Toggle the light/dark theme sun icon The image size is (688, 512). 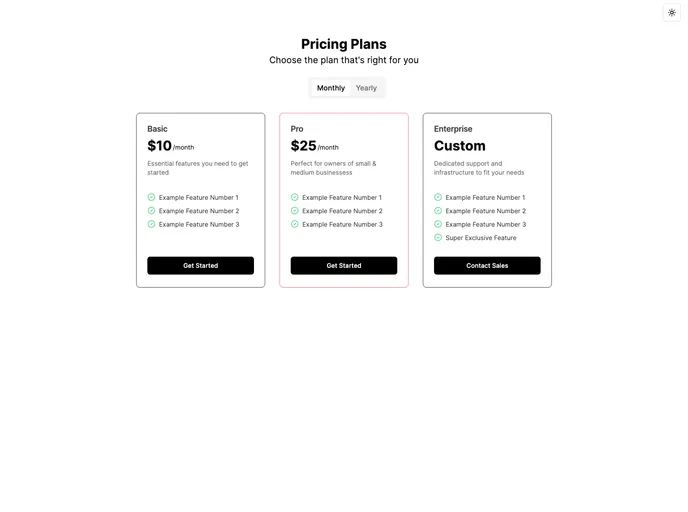[x=671, y=13]
